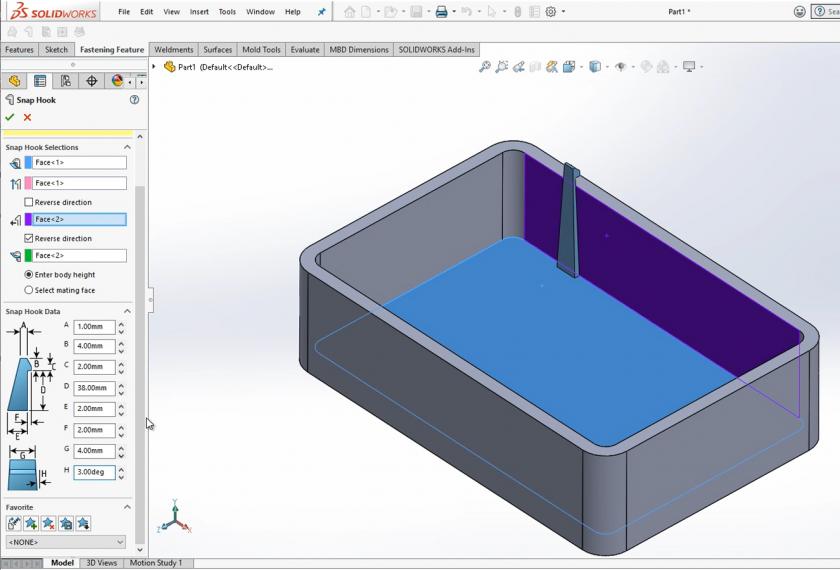840x570 pixels.
Task: Collapse the Snap Hook Data section
Action: coord(127,311)
